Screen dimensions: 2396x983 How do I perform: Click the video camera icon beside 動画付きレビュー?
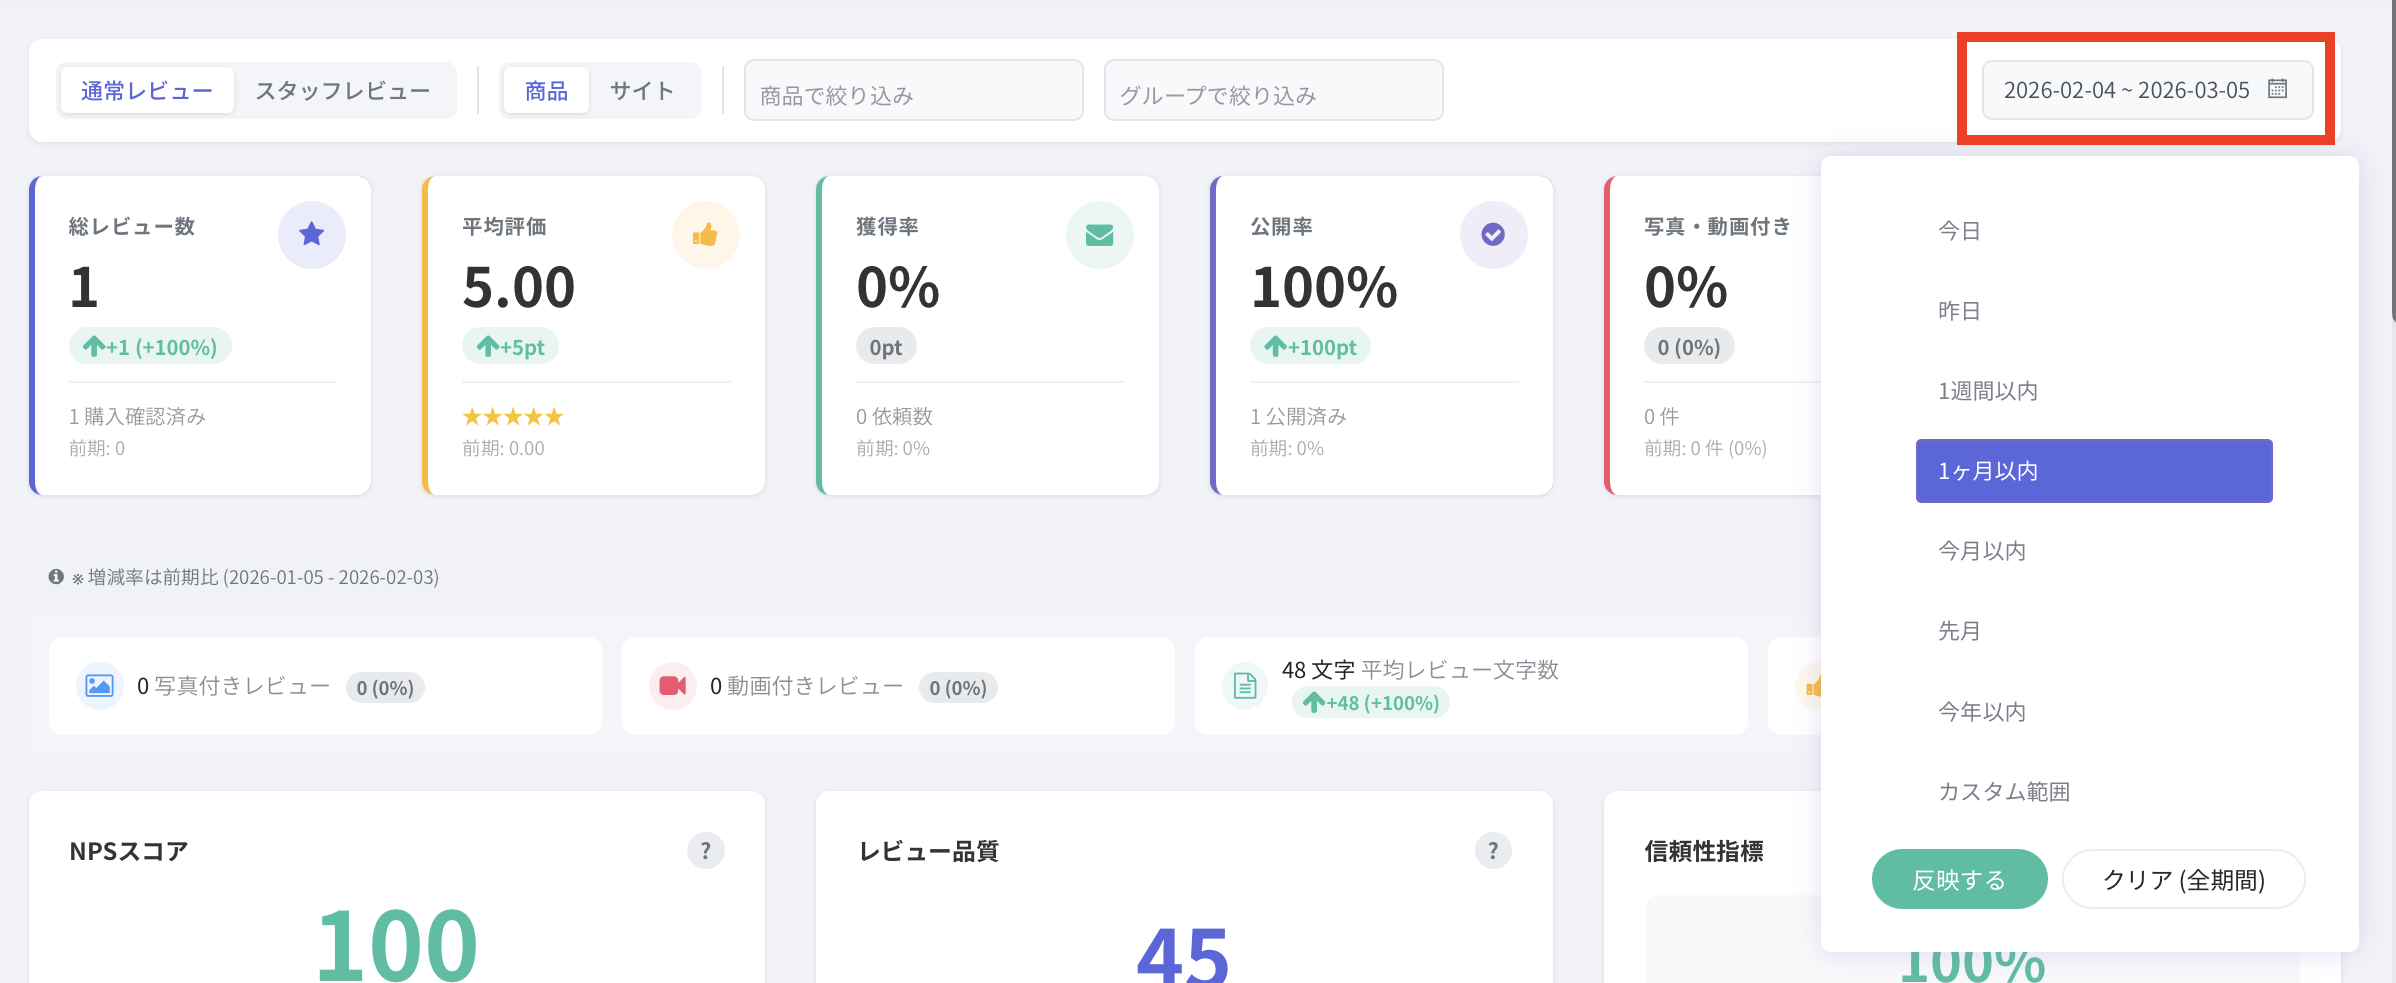click(672, 686)
